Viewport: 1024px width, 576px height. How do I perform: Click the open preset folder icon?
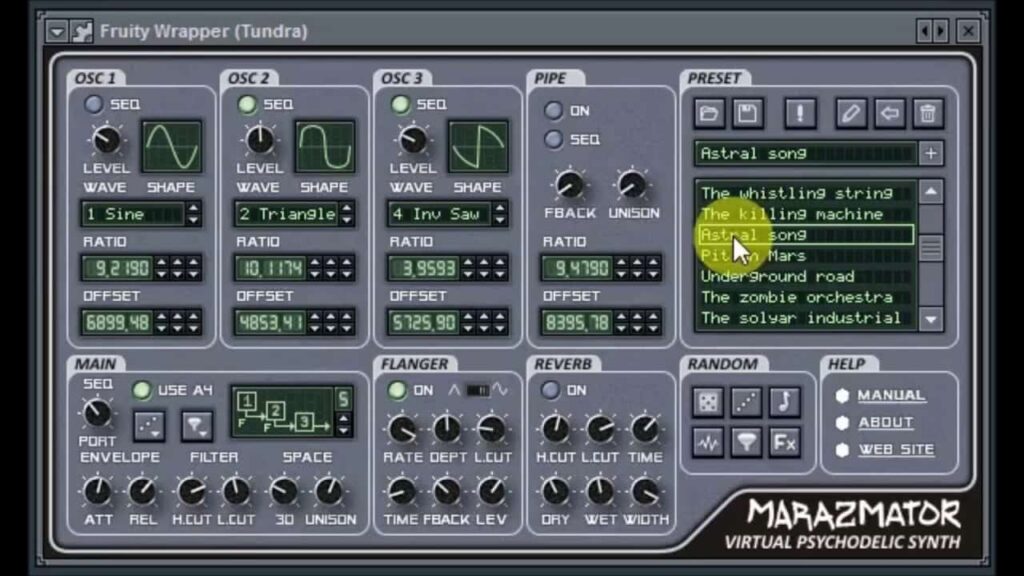point(710,113)
